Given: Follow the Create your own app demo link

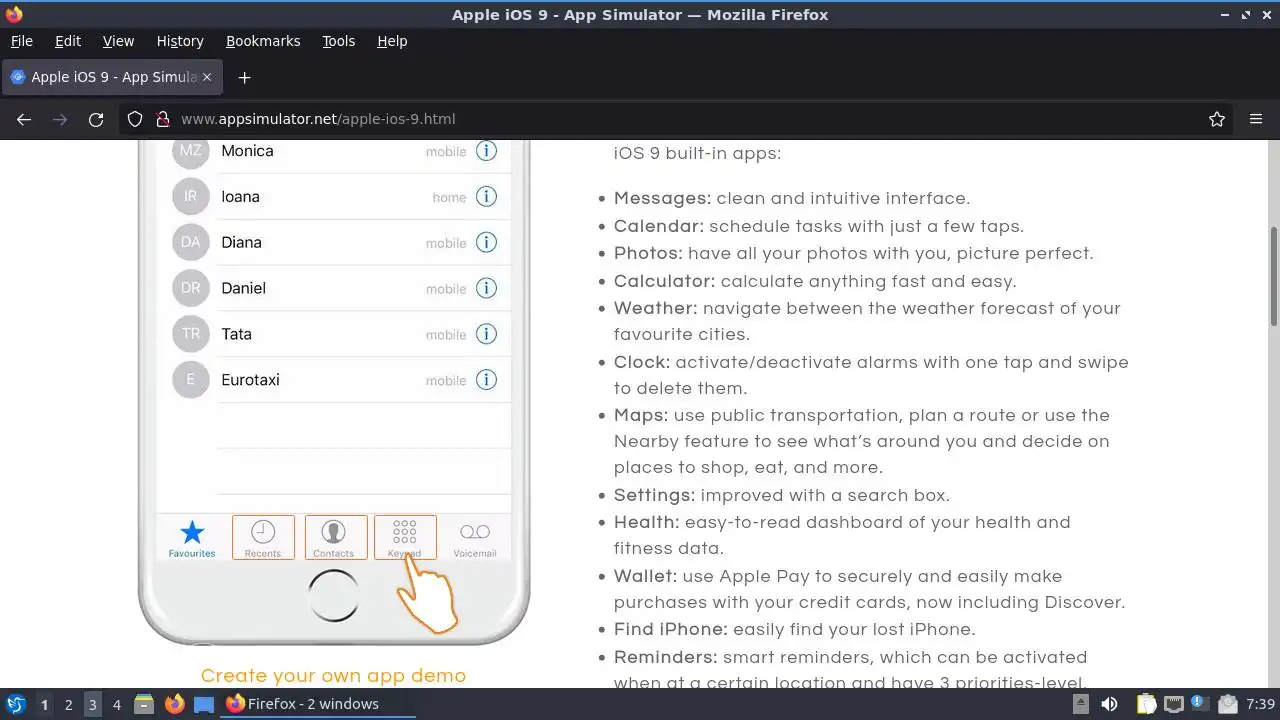Looking at the screenshot, I should point(333,676).
